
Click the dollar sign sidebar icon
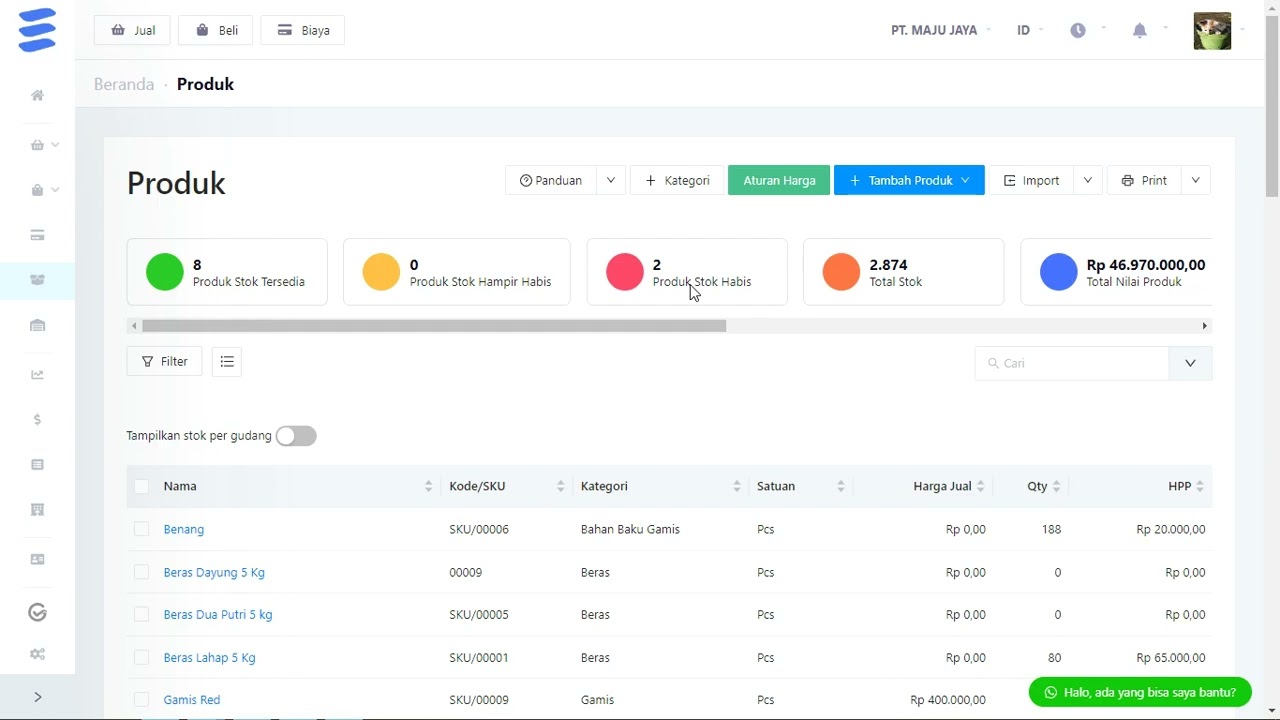coord(37,419)
